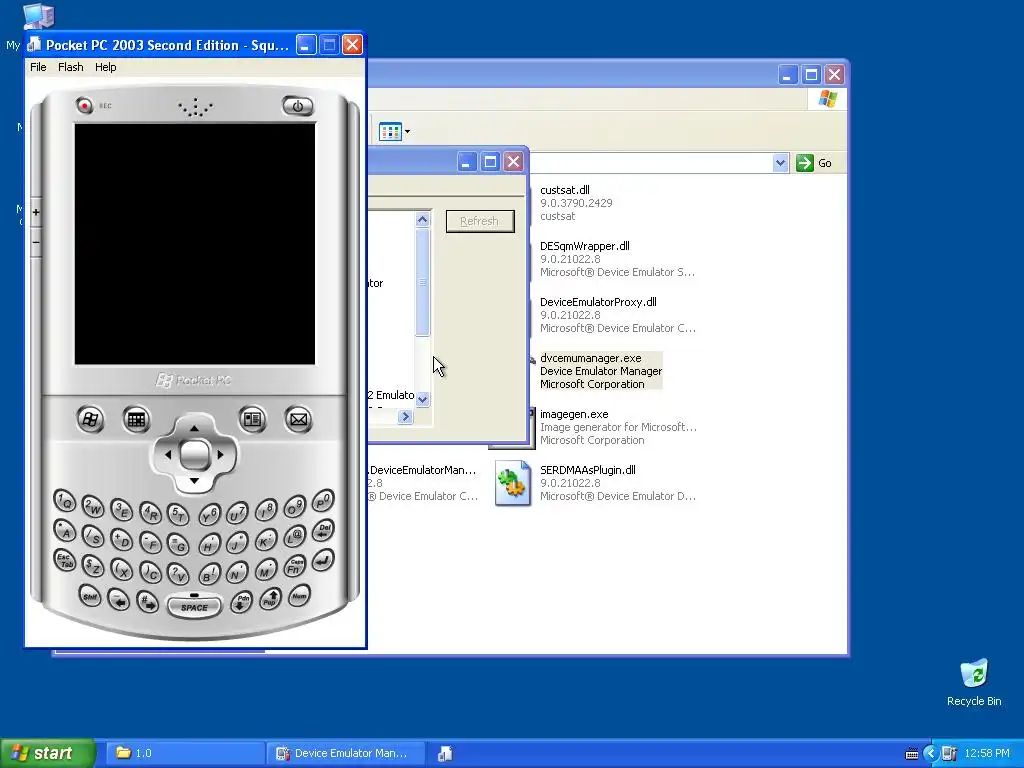Select the custsat.dll file
Image resolution: width=1024 pixels, height=768 pixels.
pyautogui.click(x=565, y=190)
